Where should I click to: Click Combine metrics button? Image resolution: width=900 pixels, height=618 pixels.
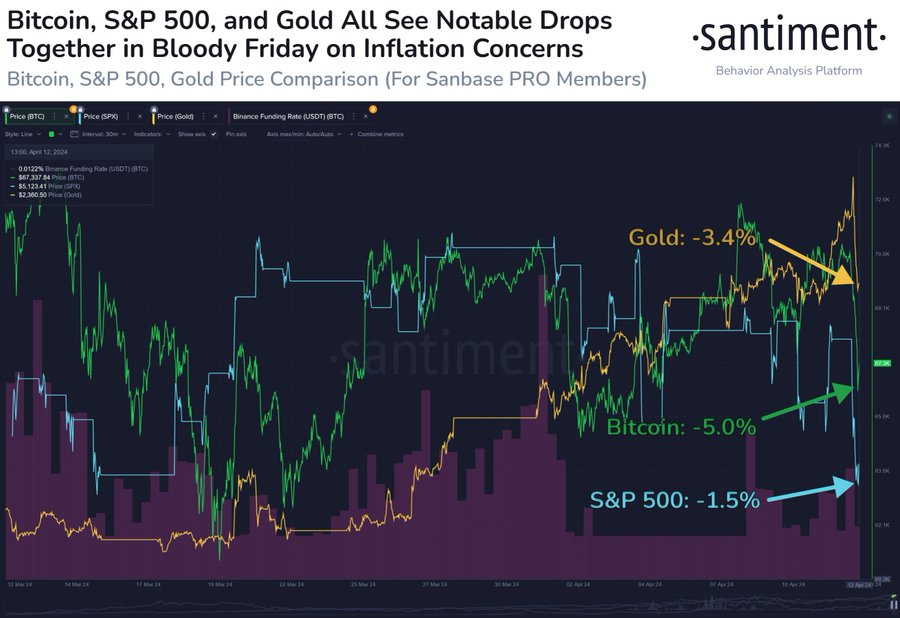tap(376, 134)
